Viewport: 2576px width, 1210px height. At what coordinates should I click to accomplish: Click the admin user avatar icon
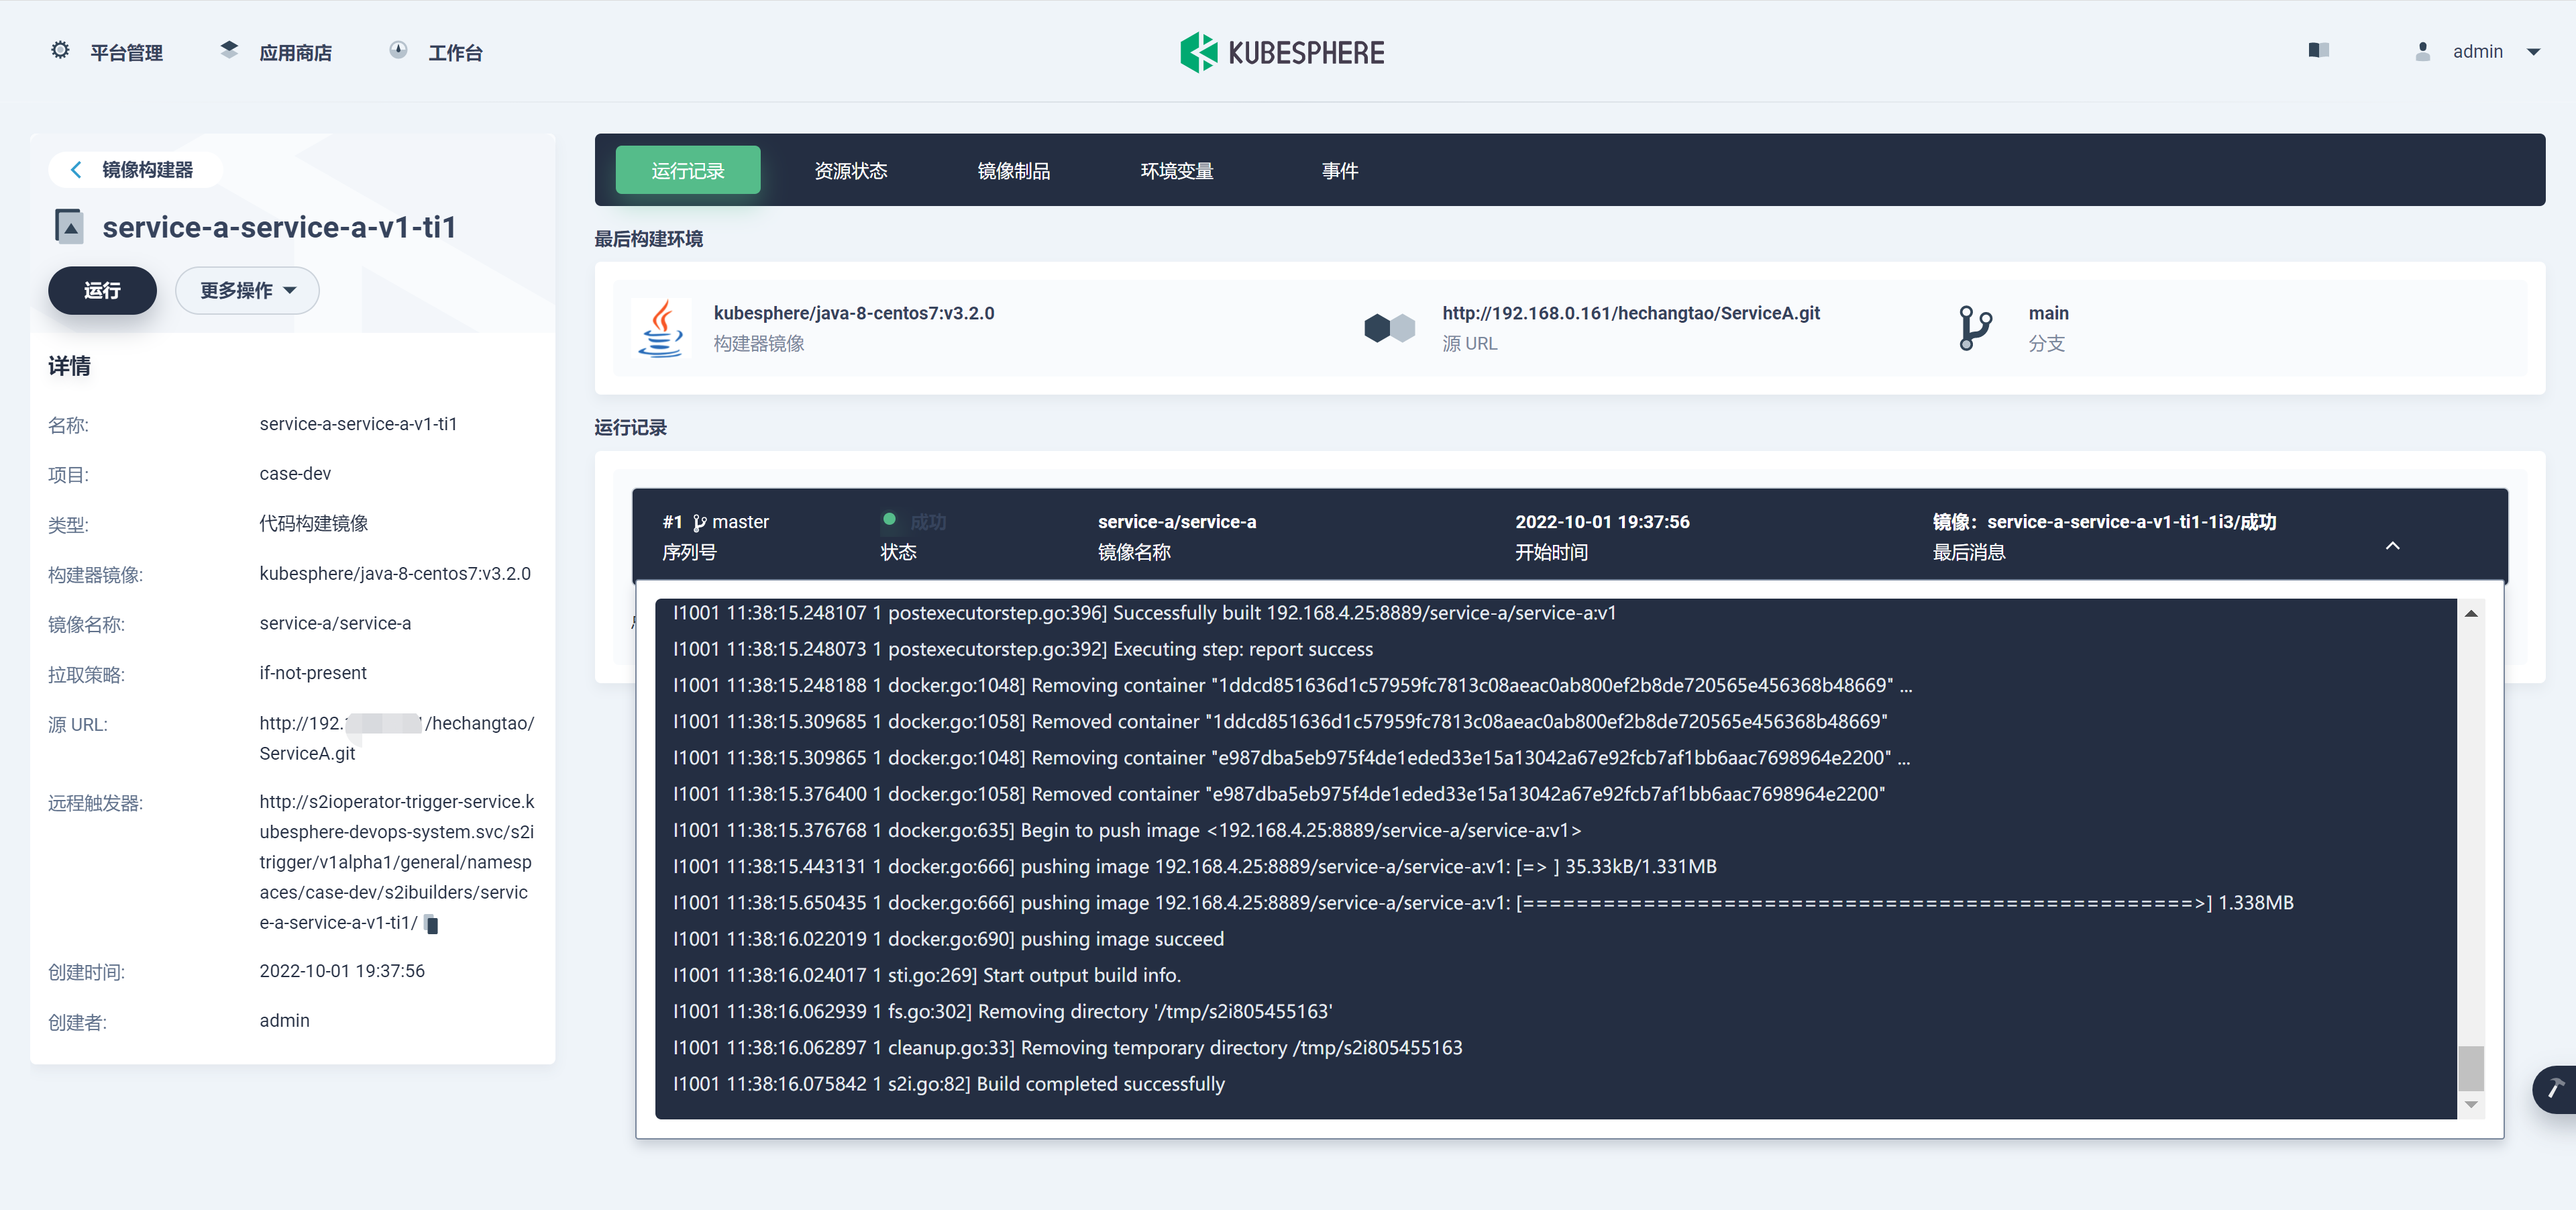(x=2422, y=52)
